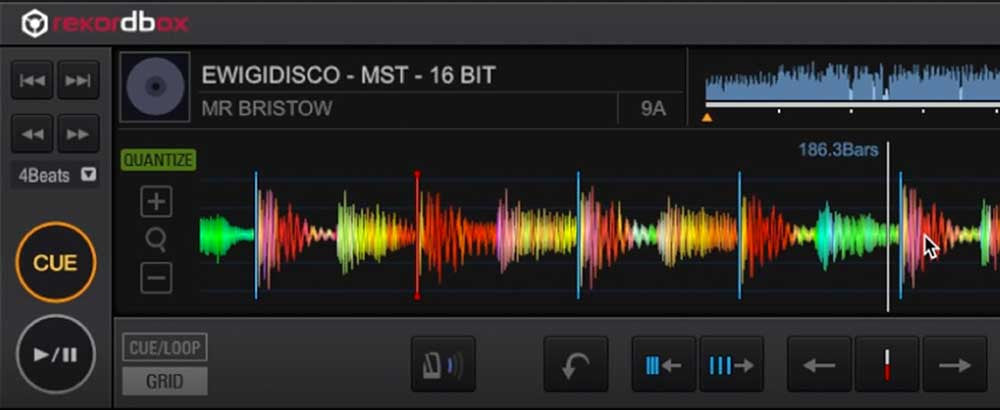
Task: Toggle the QUANTIZE option
Action: (x=158, y=160)
